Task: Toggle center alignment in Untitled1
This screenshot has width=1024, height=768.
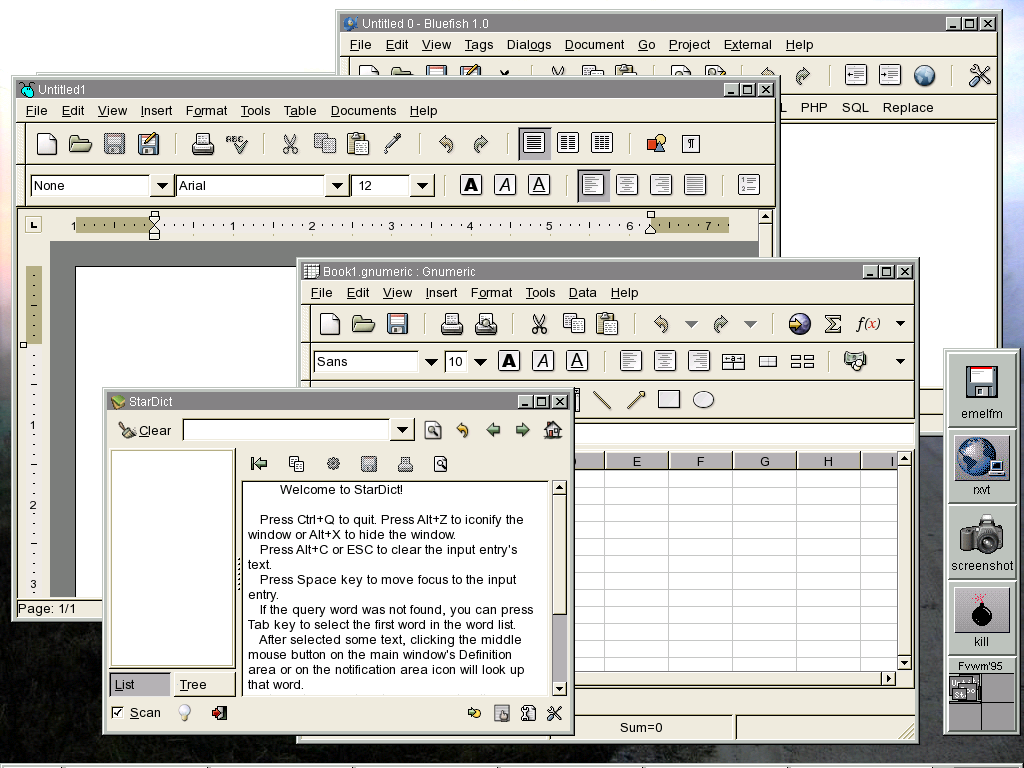Action: pos(627,185)
